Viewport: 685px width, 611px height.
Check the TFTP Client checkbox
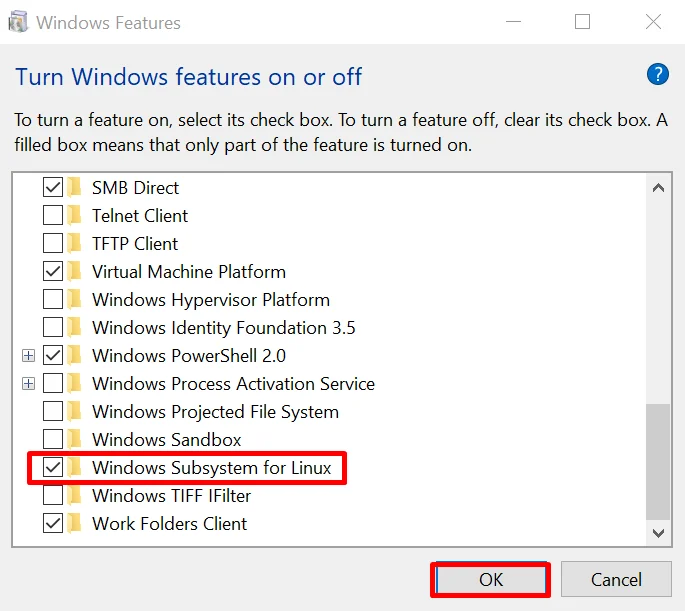pos(53,243)
